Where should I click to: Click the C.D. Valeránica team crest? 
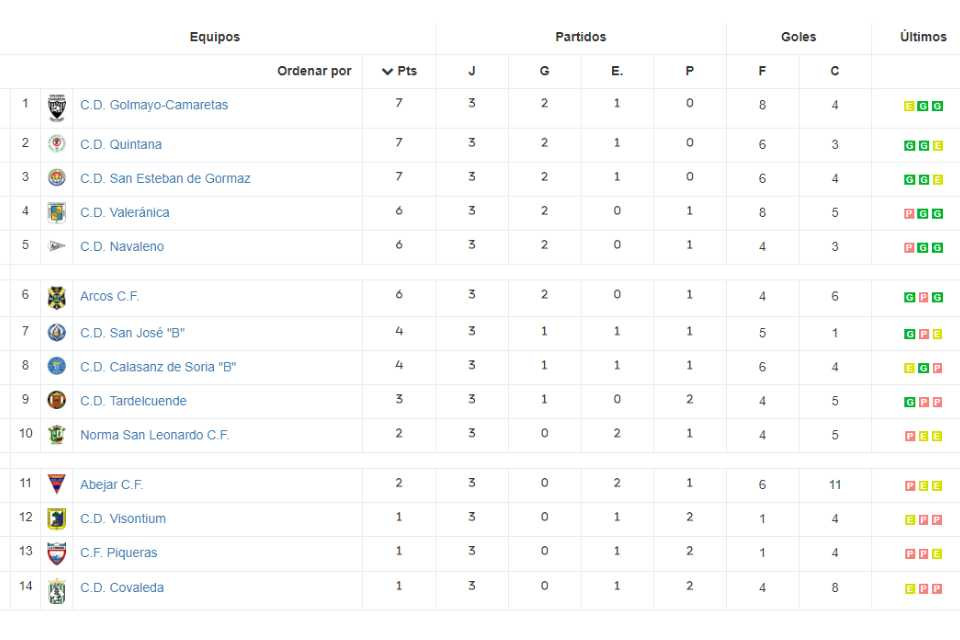(57, 213)
